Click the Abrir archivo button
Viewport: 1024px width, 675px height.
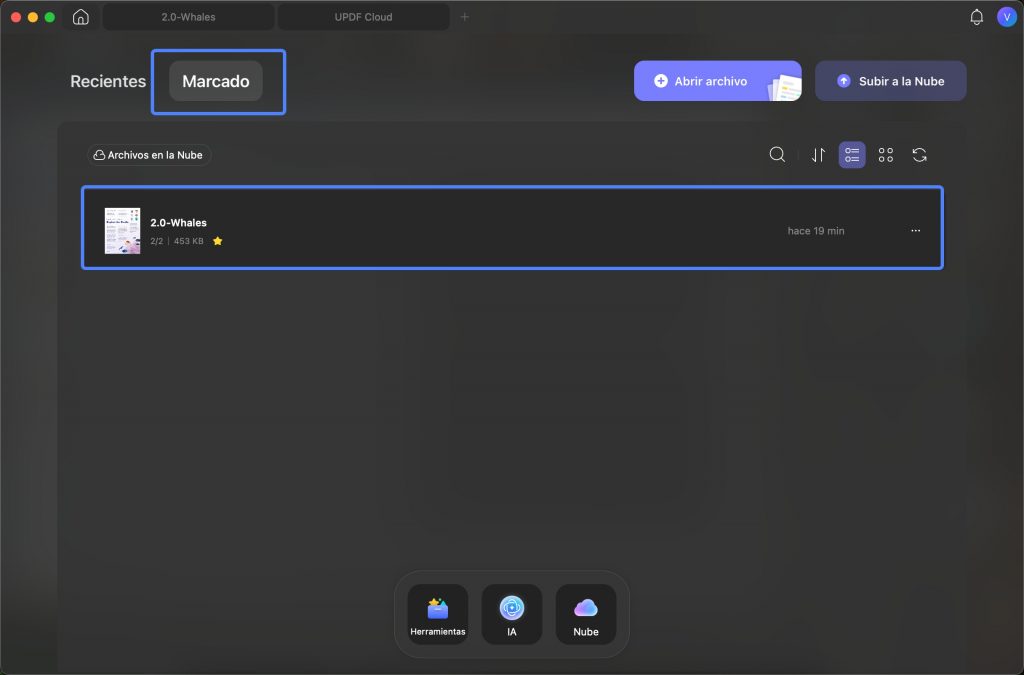[x=718, y=81]
